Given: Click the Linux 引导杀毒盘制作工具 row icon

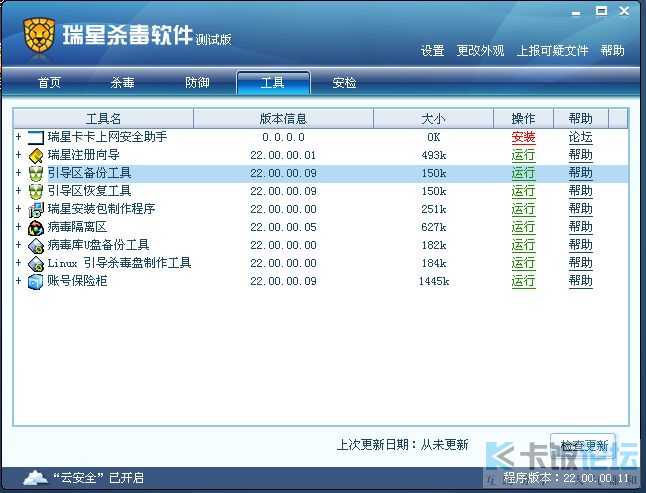Looking at the screenshot, I should [x=36, y=263].
